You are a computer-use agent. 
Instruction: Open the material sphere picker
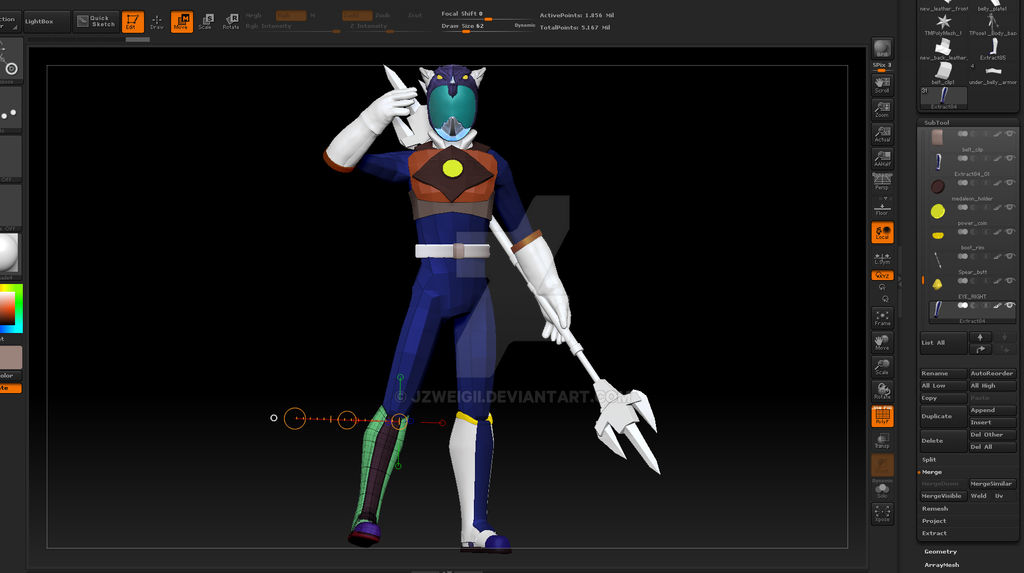point(9,254)
